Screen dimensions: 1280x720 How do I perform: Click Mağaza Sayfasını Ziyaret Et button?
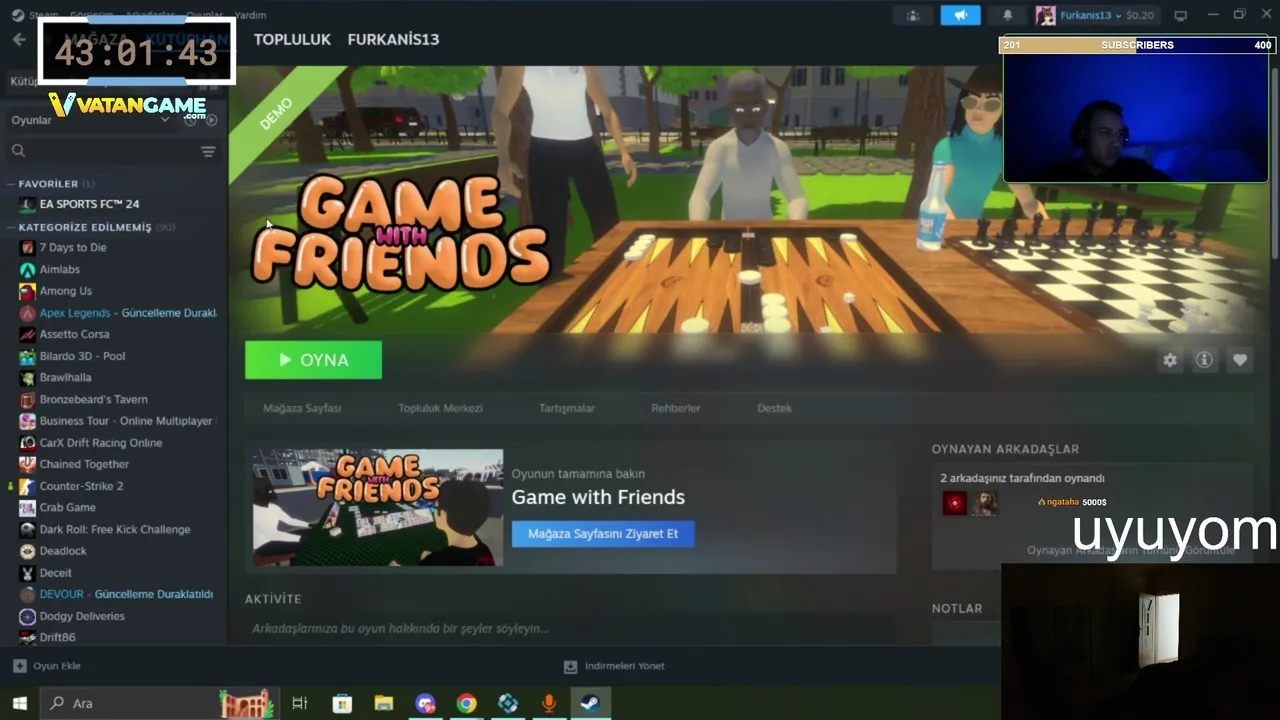[603, 534]
